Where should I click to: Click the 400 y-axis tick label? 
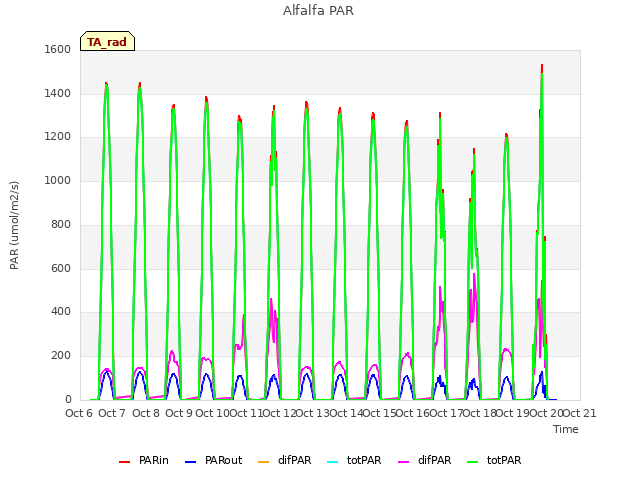(61, 312)
